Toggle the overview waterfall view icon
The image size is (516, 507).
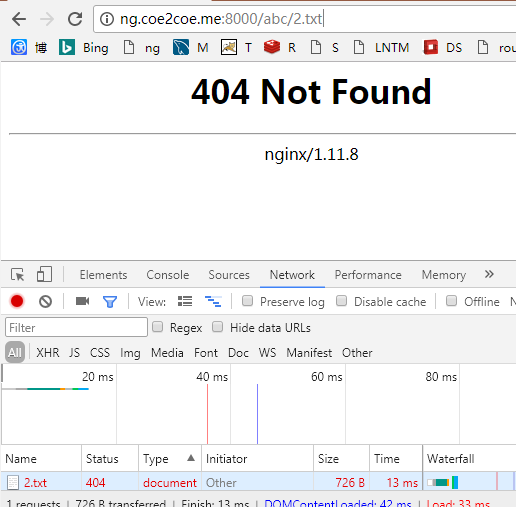[213, 301]
